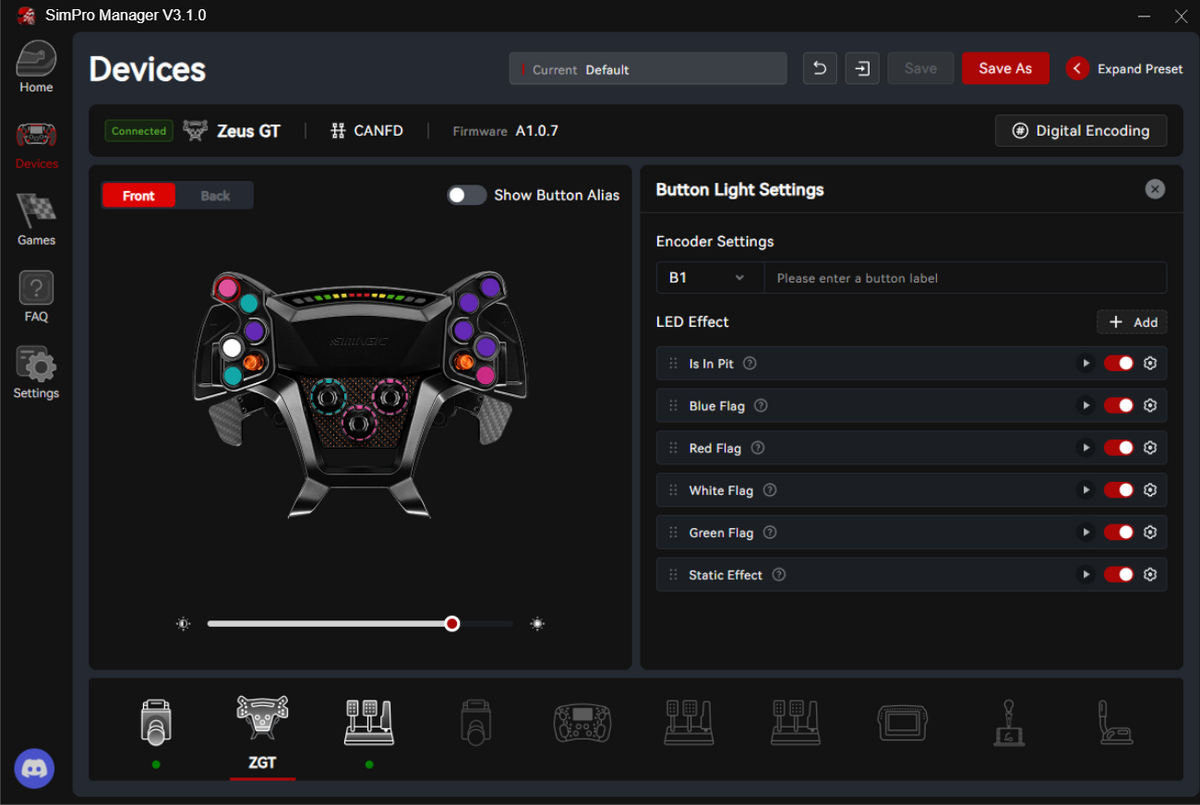This screenshot has height=805, width=1200.
Task: Disable the Is In Pit effect
Action: (1118, 364)
